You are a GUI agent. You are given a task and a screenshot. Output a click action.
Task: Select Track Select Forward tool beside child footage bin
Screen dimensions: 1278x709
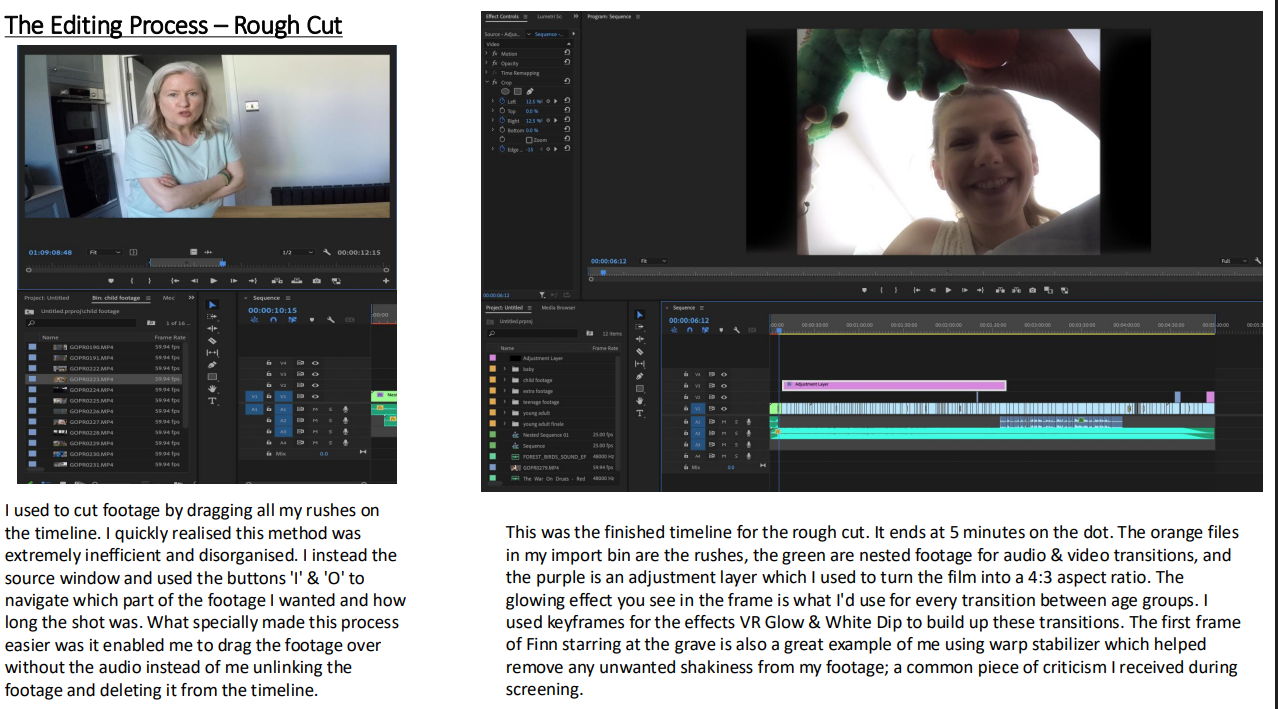point(212,317)
